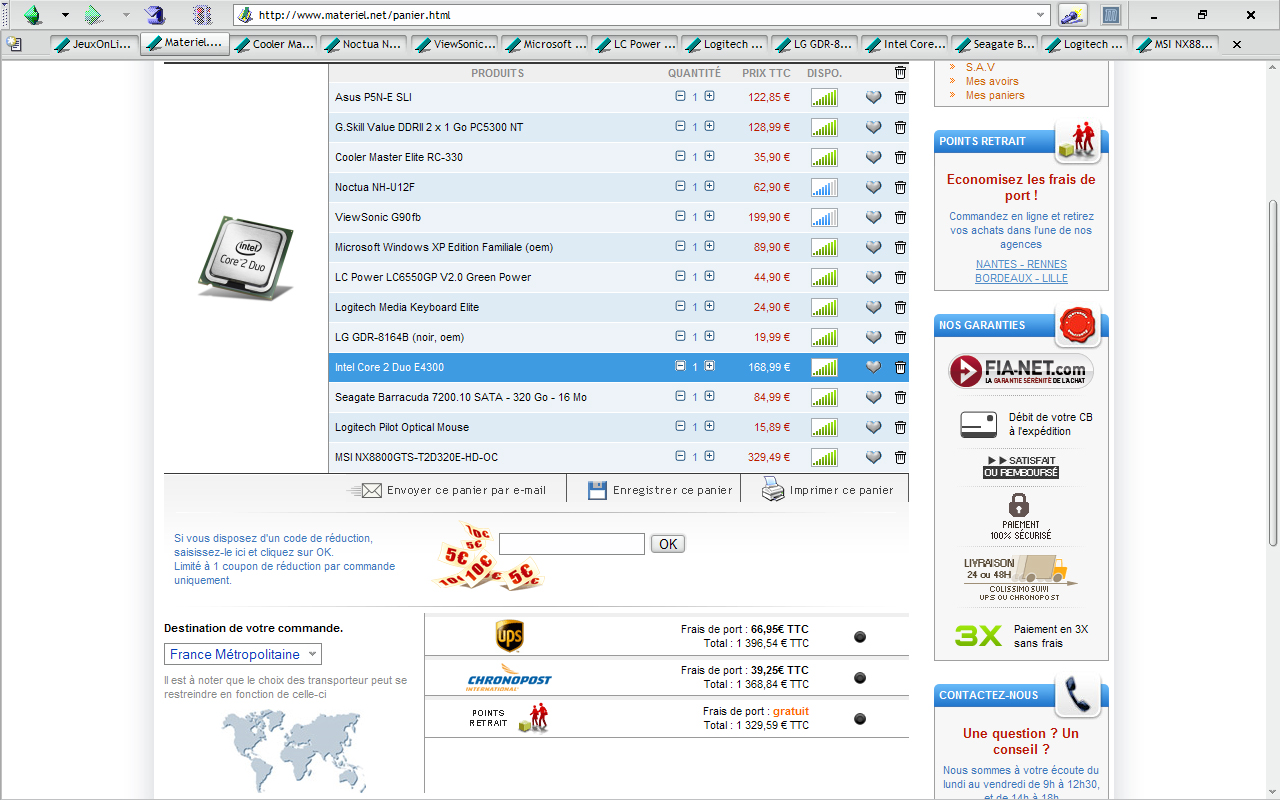Delete MSI NX8800GTS row with trash icon
This screenshot has height=800, width=1280.
pyautogui.click(x=900, y=457)
